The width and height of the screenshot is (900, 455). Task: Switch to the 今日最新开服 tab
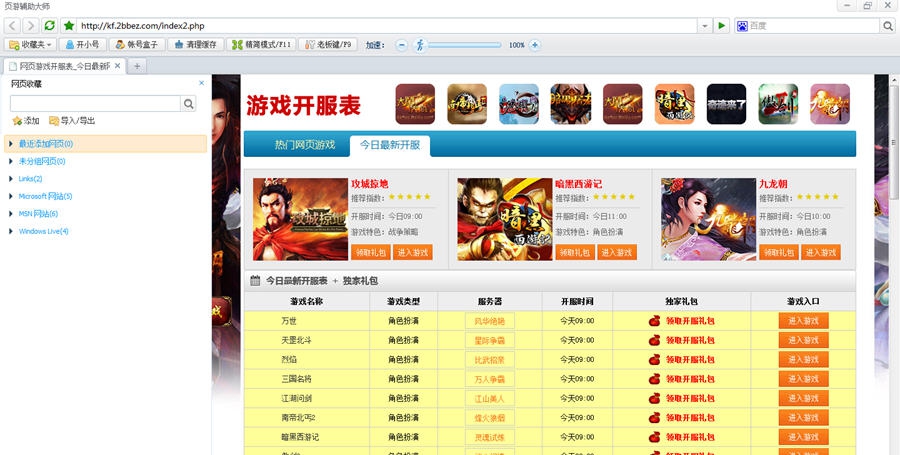click(x=390, y=146)
